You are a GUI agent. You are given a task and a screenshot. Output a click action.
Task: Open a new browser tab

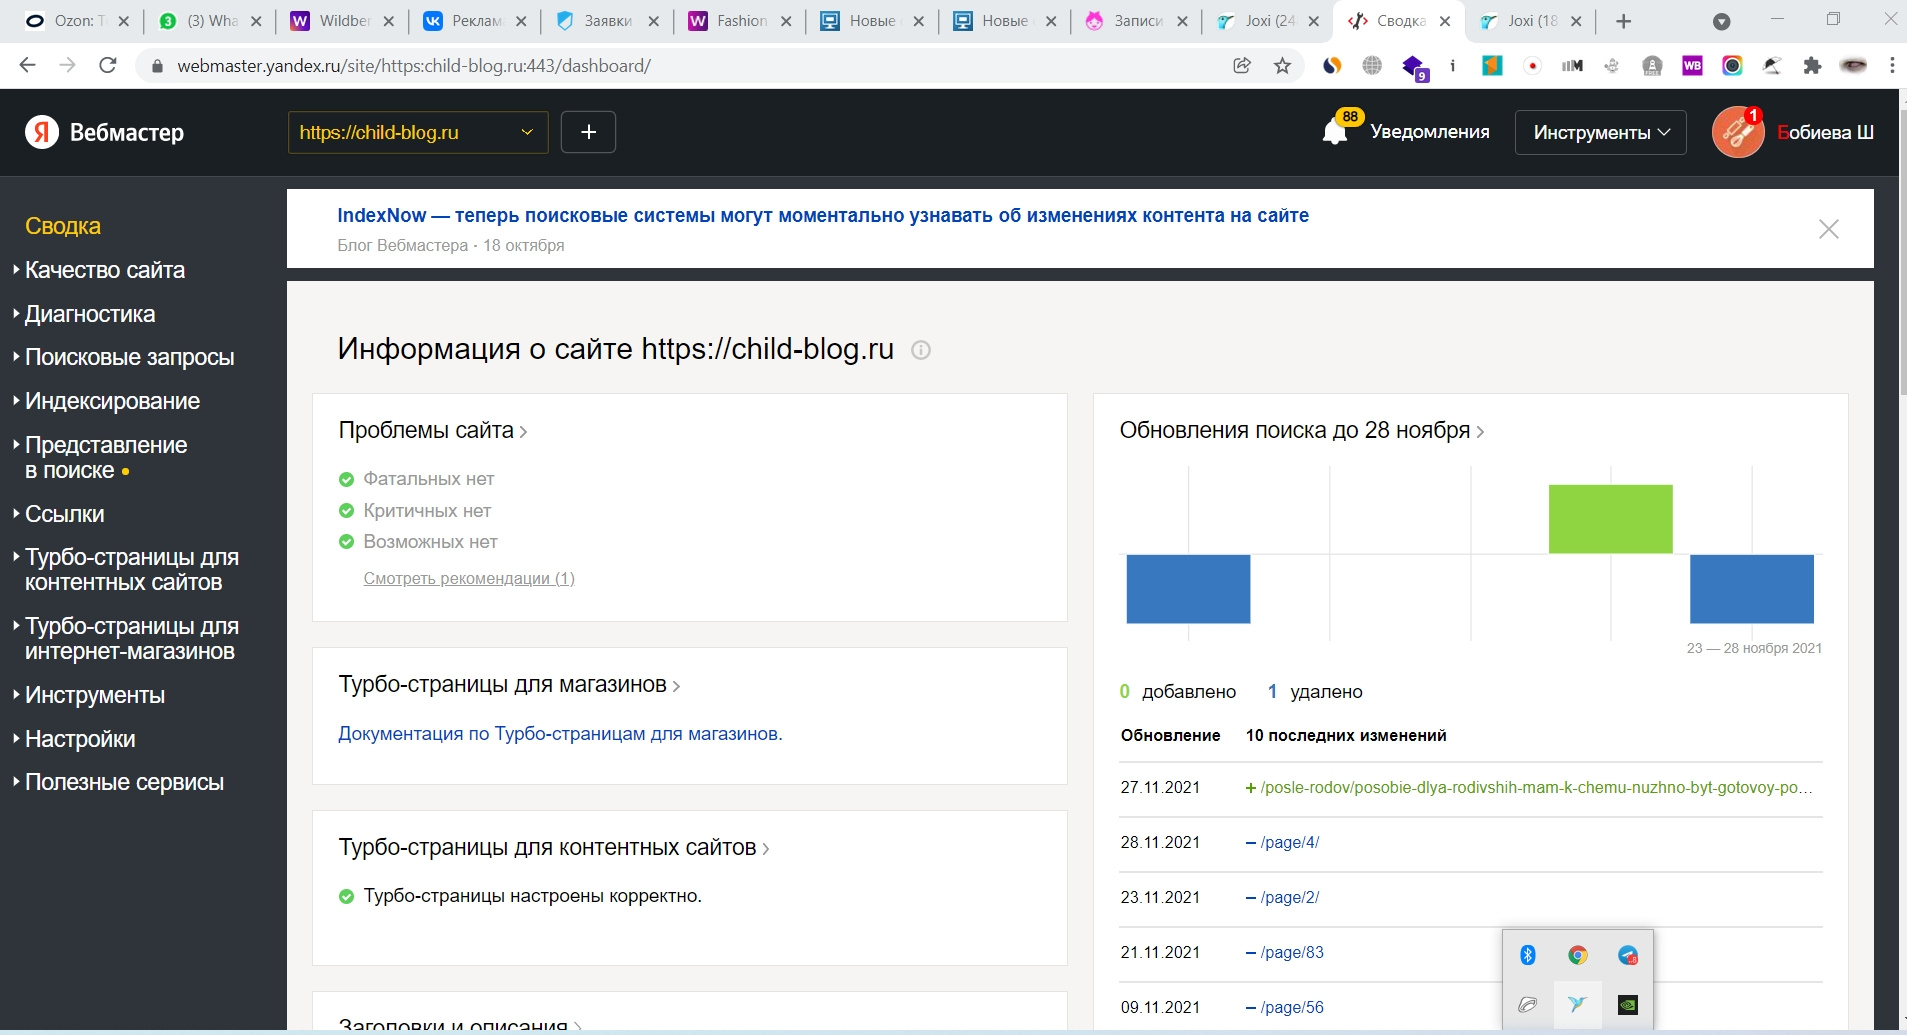[1623, 21]
